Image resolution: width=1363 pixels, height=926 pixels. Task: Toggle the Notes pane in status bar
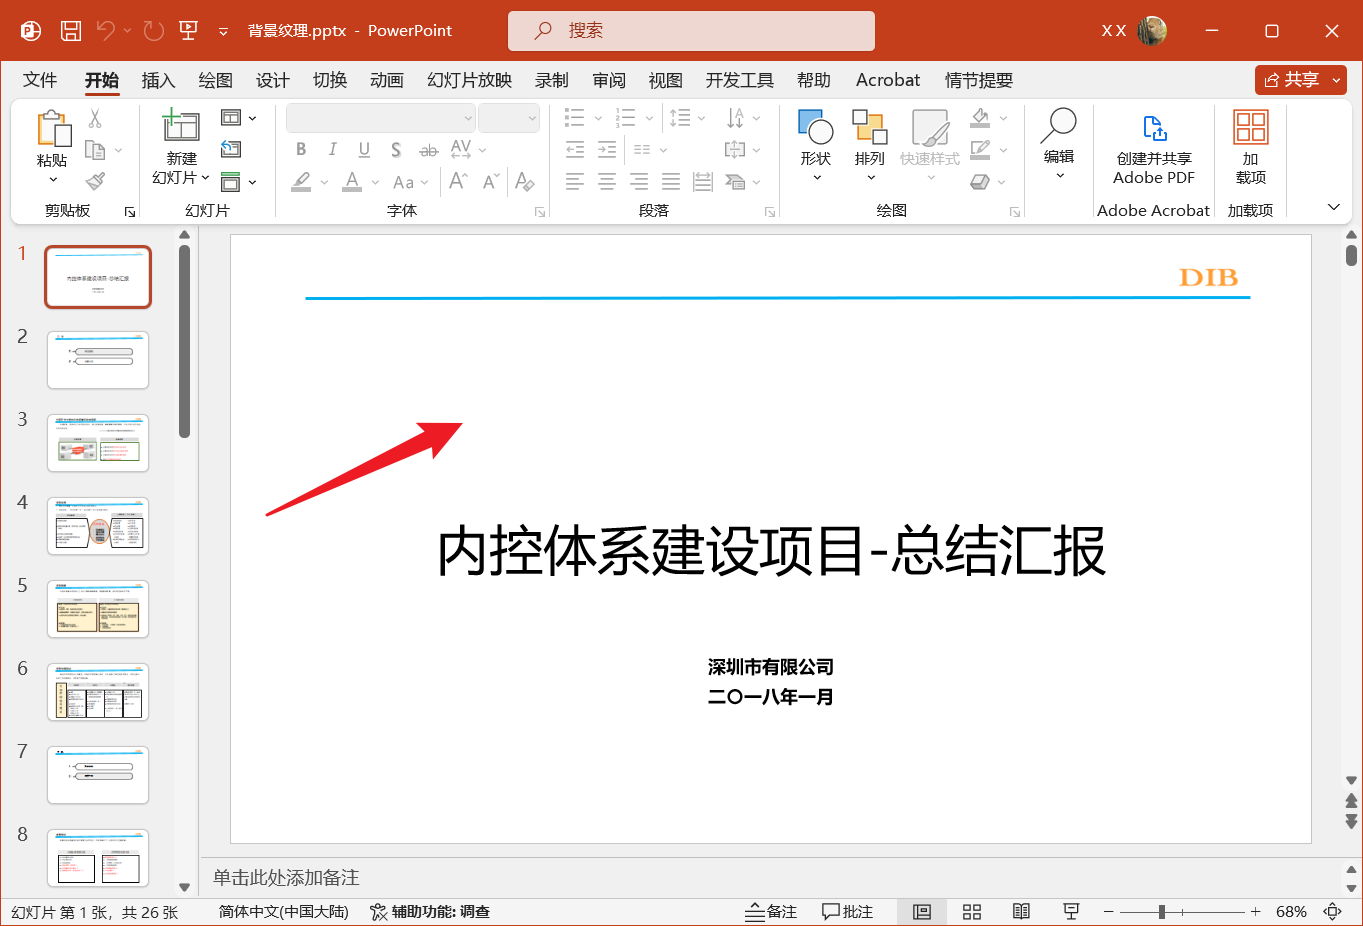[771, 912]
